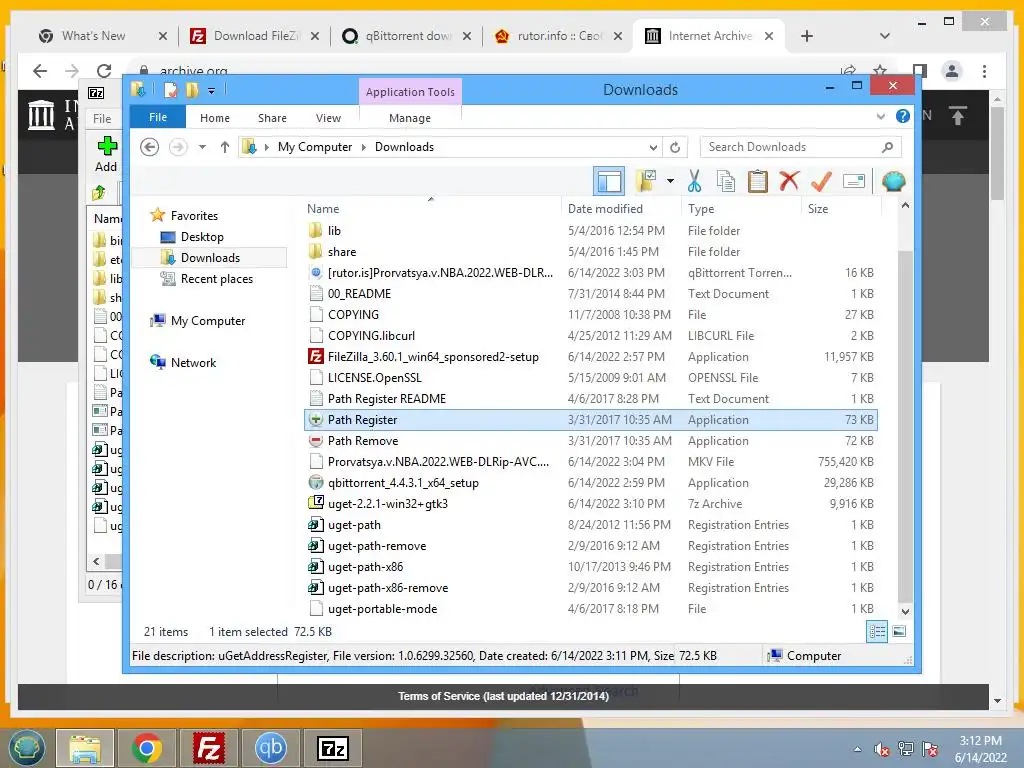Select the Provatsya MKV file

coord(591,462)
